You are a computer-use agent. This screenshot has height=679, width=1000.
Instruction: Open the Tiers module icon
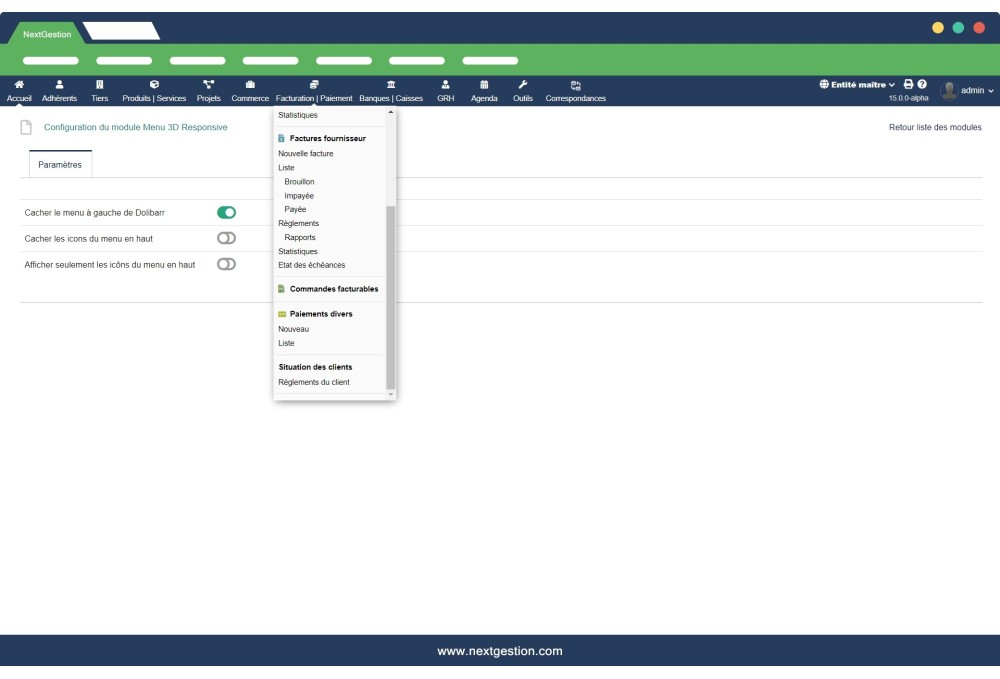point(99,86)
